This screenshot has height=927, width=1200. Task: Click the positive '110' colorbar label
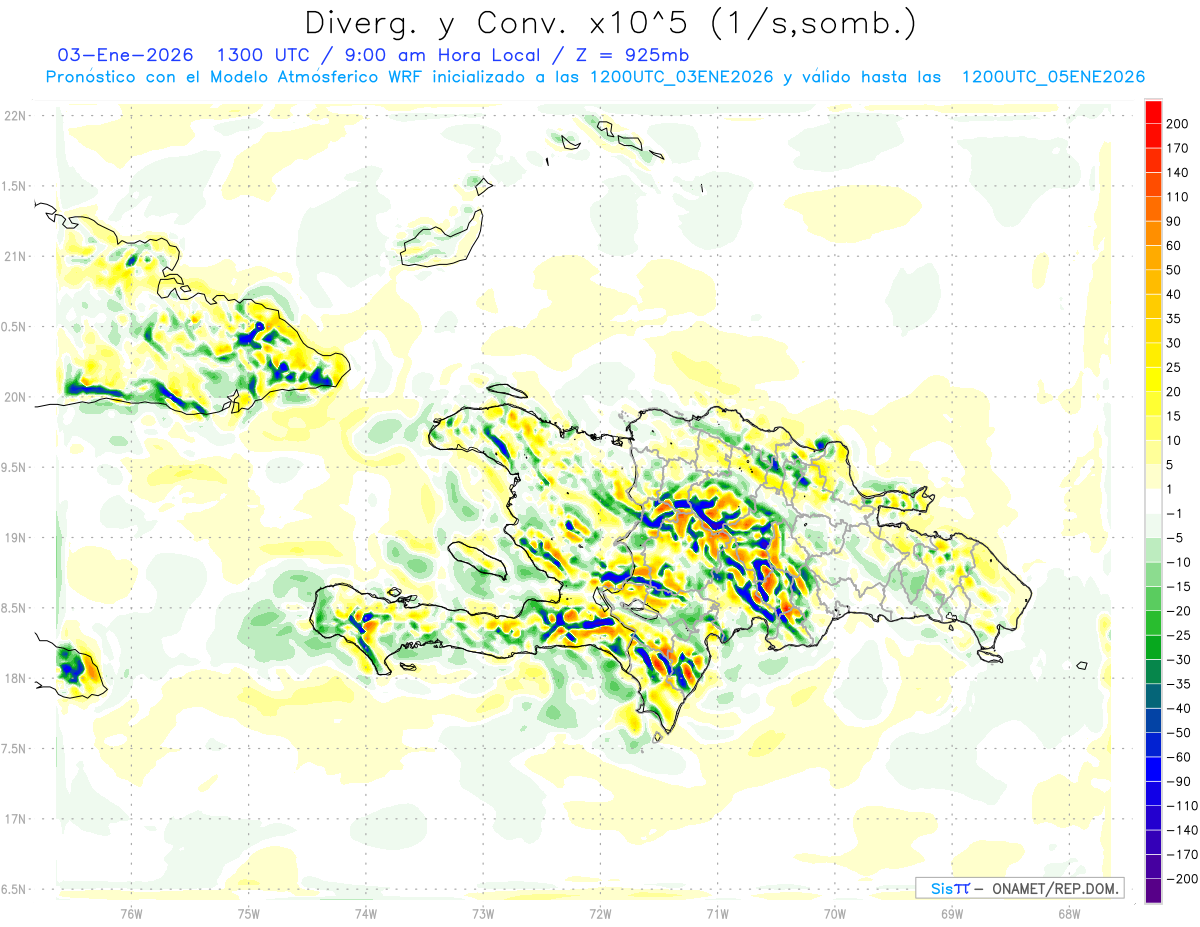click(x=1177, y=197)
